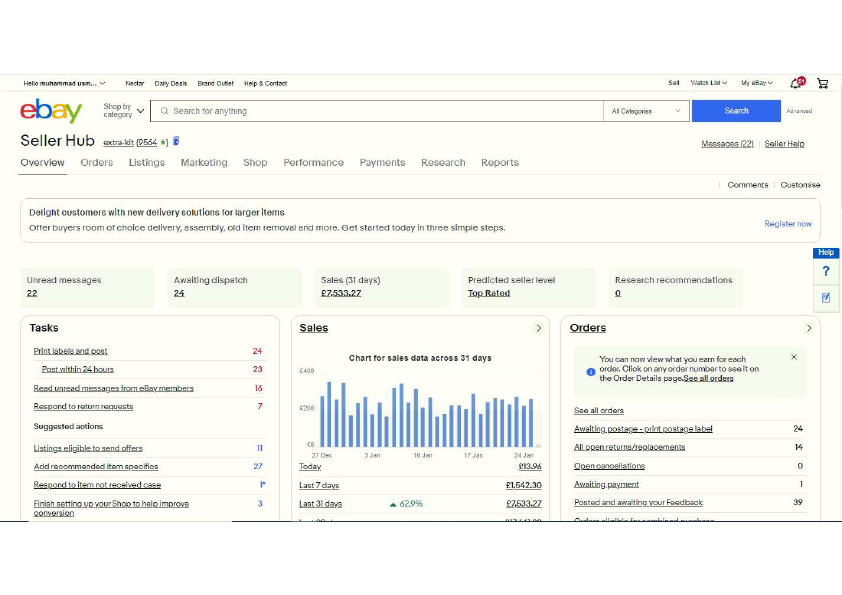Open the extra-kit seller profile link
842x595 pixels.
point(118,142)
